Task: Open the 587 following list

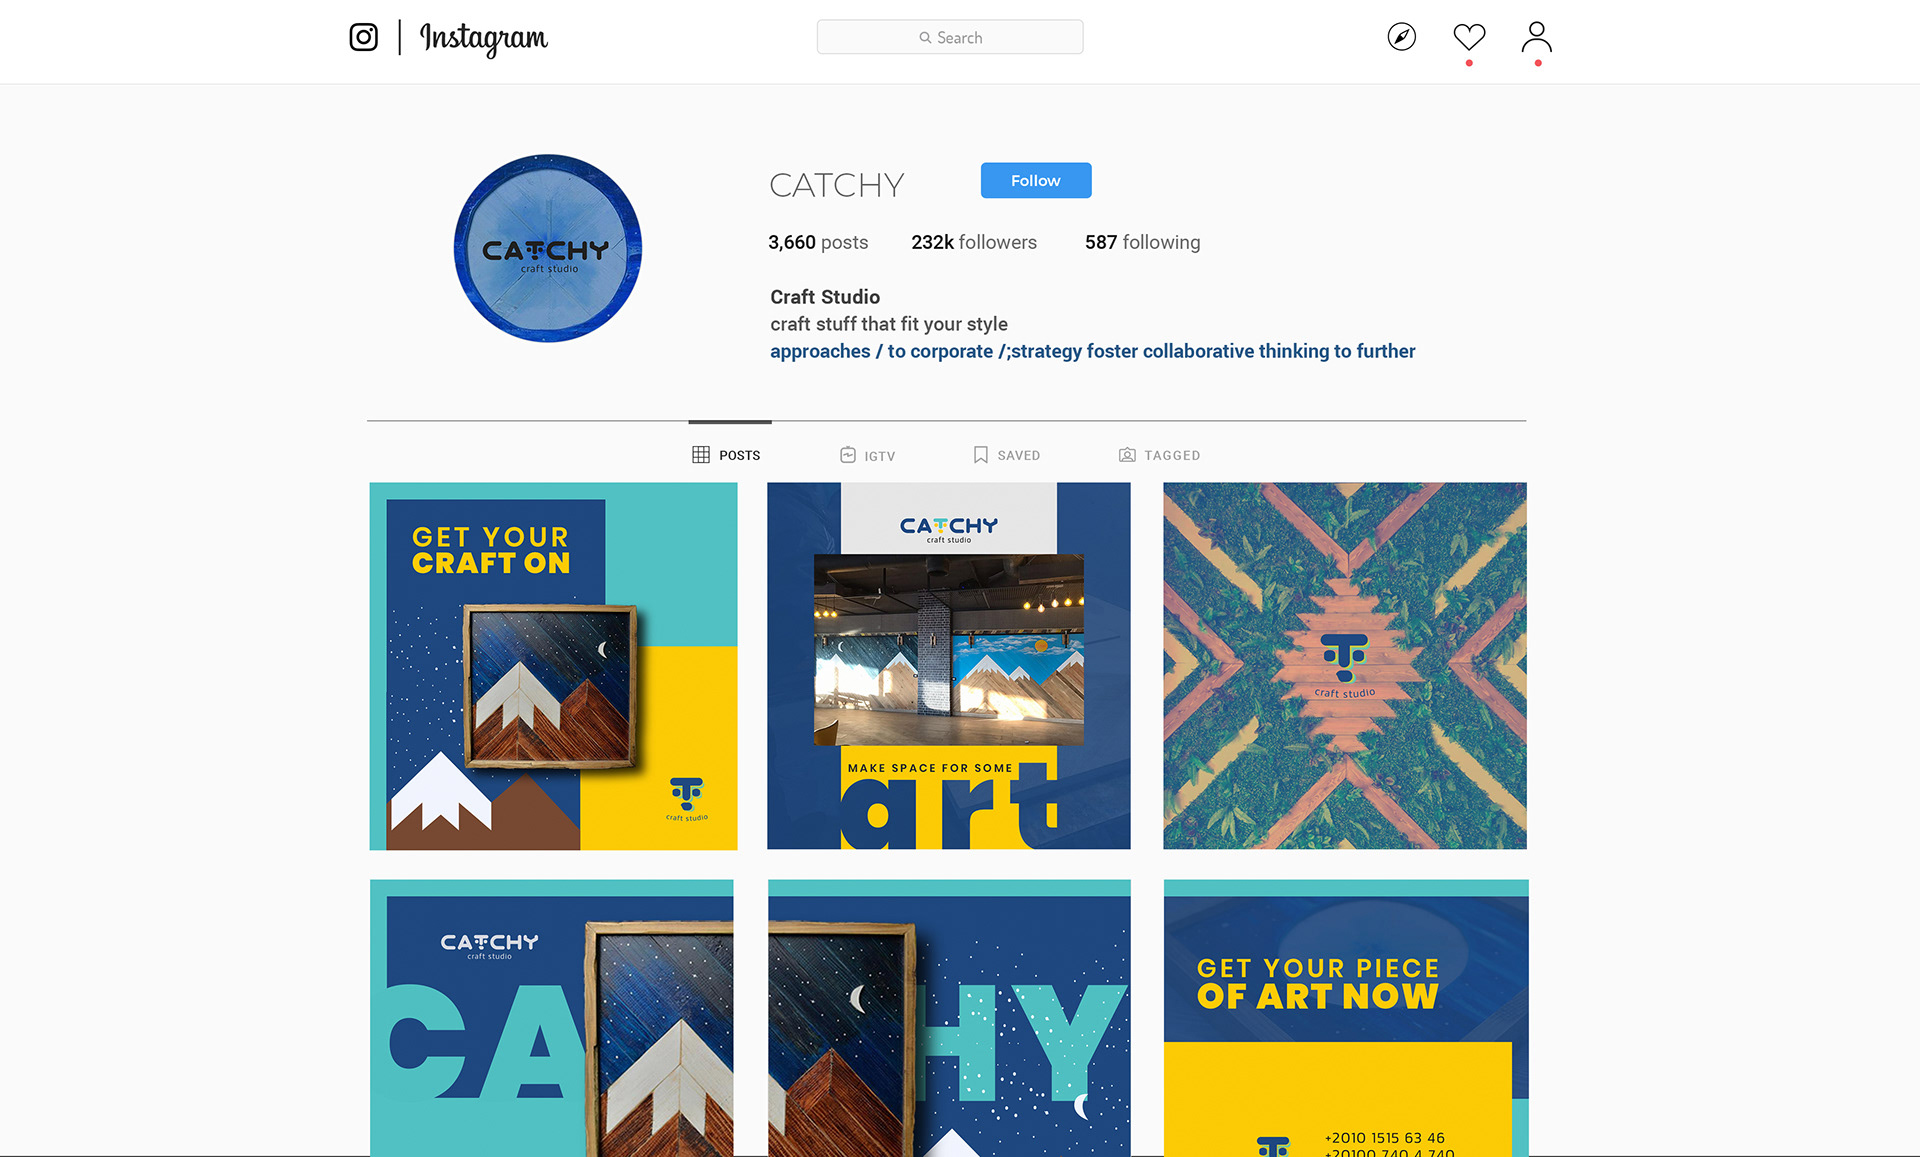Action: click(1142, 242)
